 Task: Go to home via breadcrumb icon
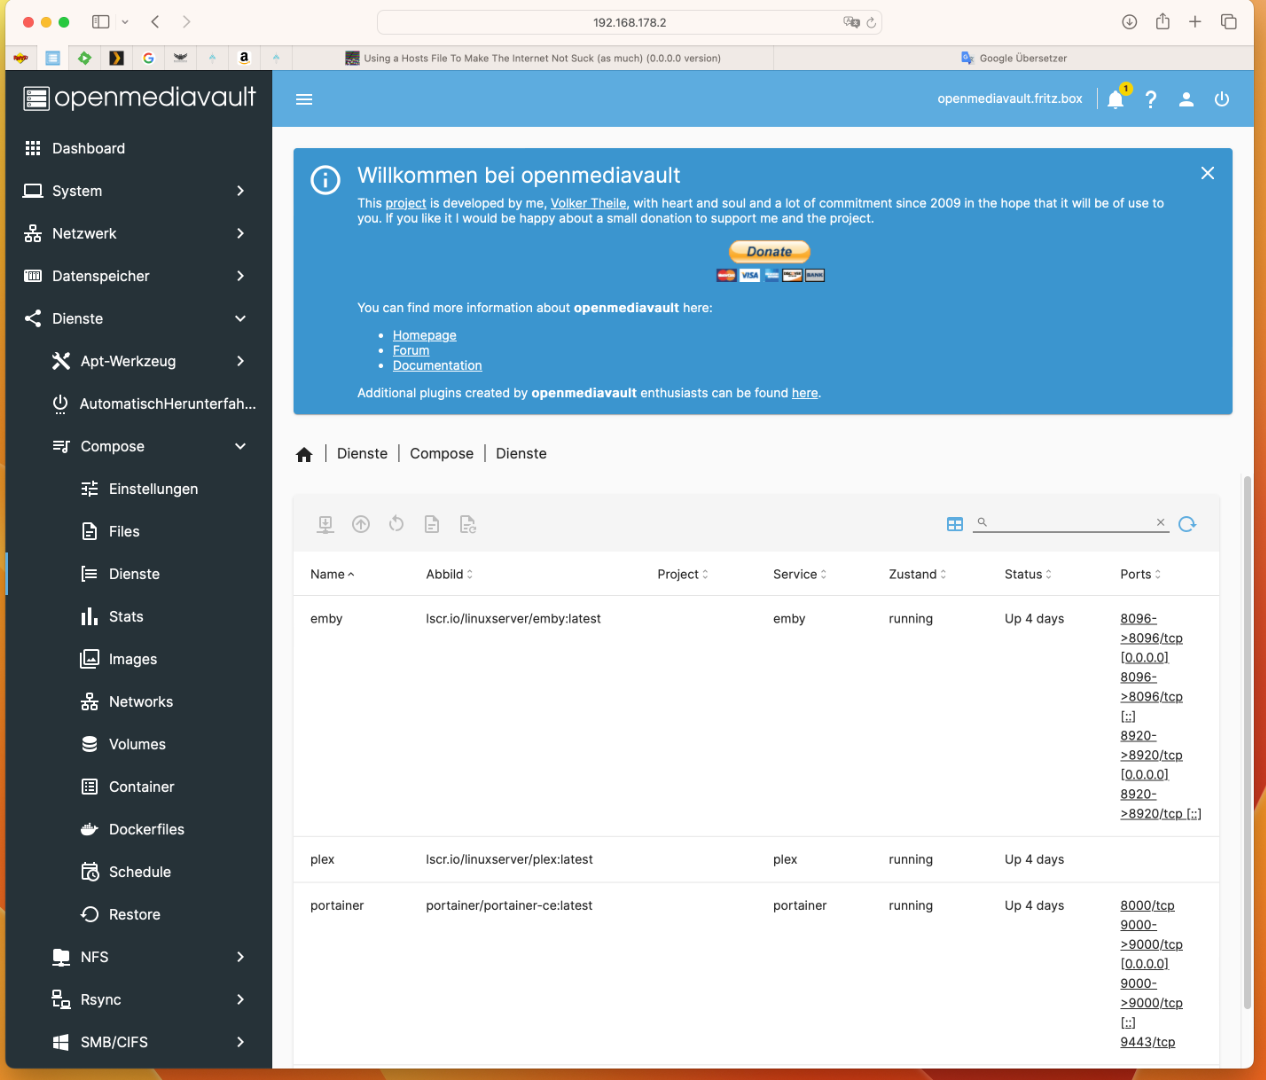point(304,454)
